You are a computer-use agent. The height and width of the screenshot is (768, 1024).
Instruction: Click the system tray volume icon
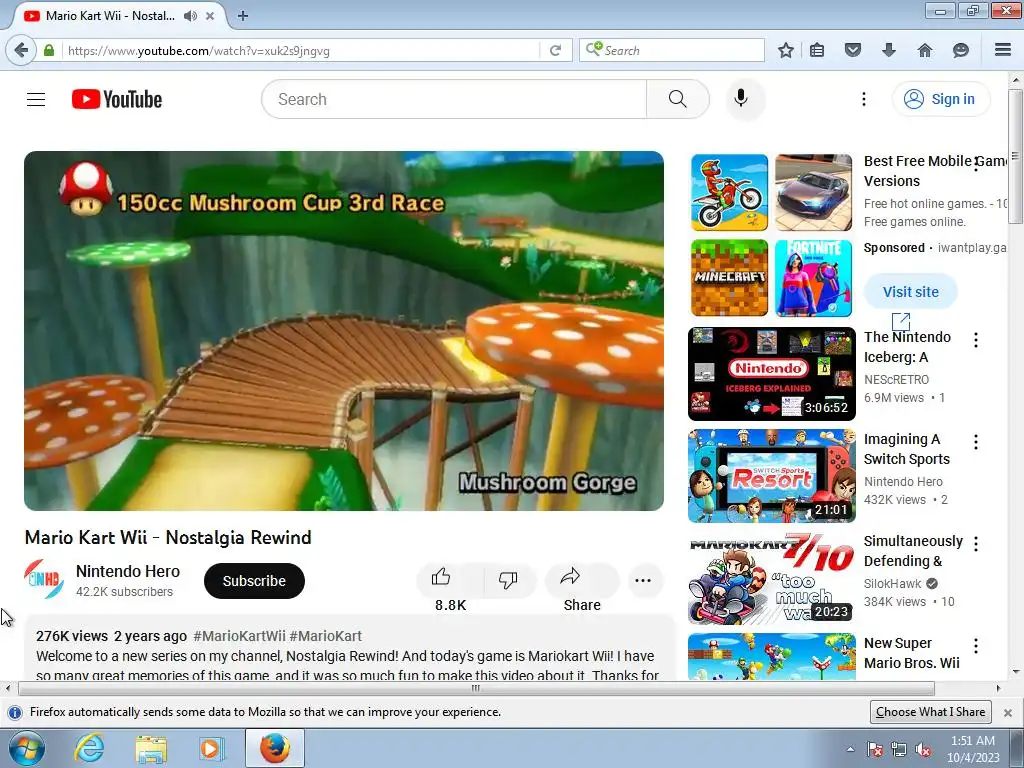(923, 749)
